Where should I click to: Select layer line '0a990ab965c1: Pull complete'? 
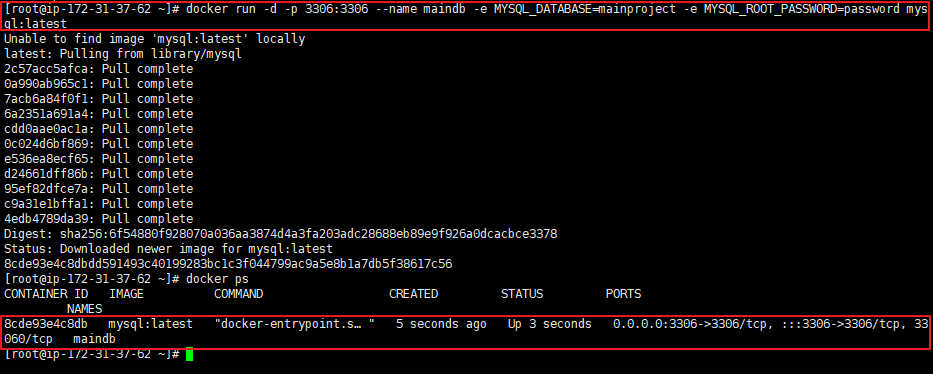pos(98,84)
